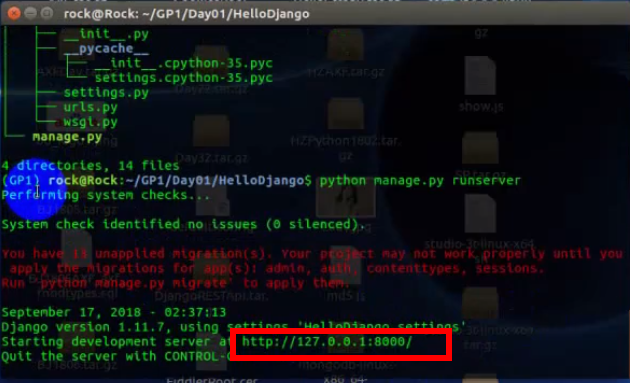
Task: Click the unapplied migration(s) warning line
Action: (x=312, y=254)
